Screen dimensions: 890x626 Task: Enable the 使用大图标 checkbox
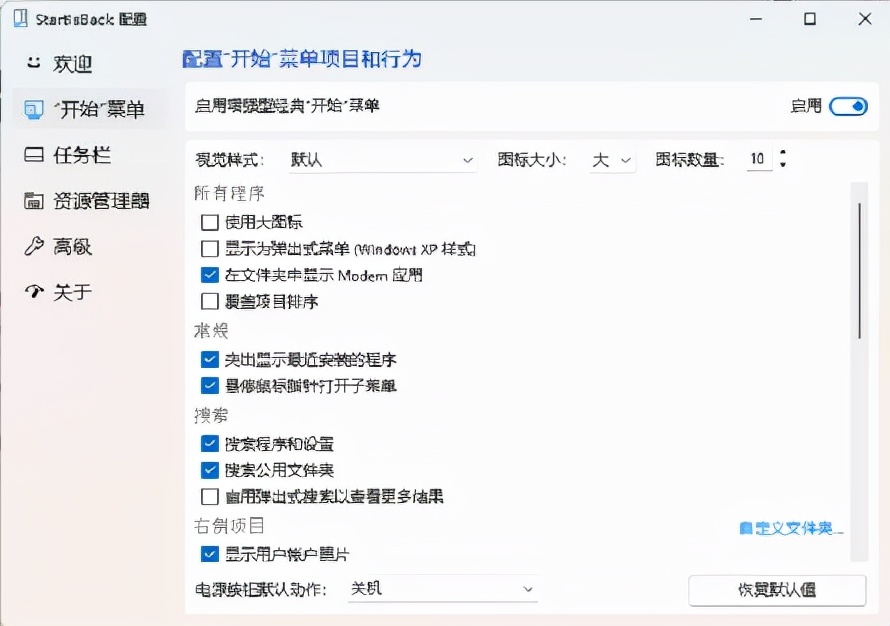[208, 222]
